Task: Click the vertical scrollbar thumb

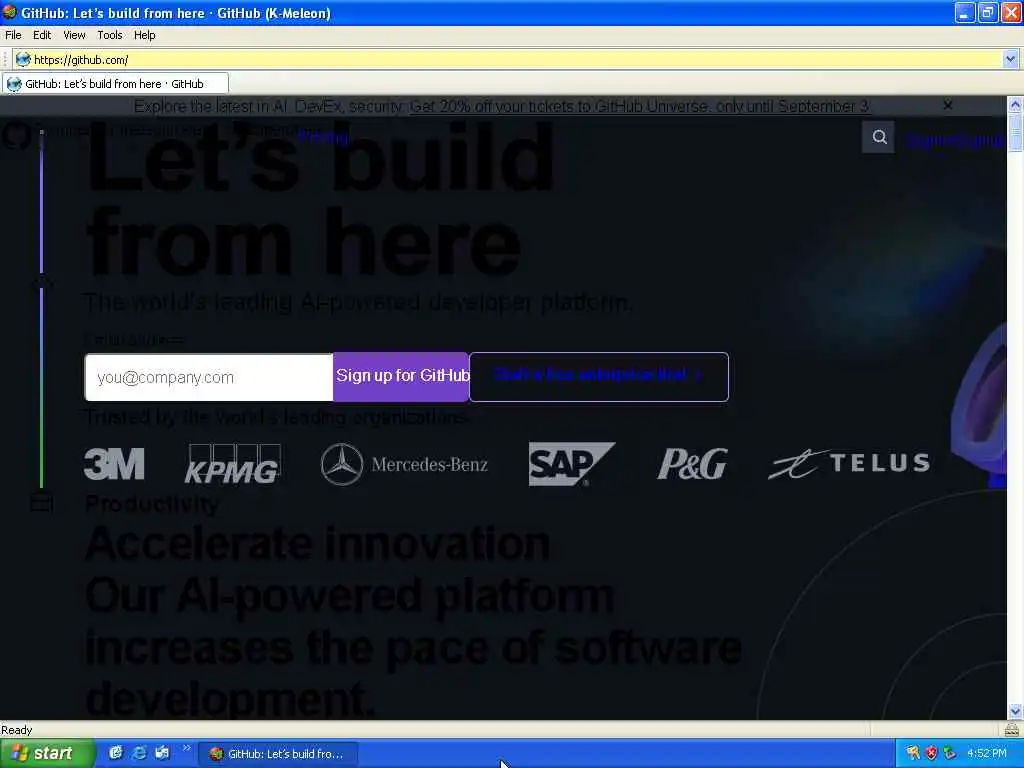Action: click(x=1015, y=132)
